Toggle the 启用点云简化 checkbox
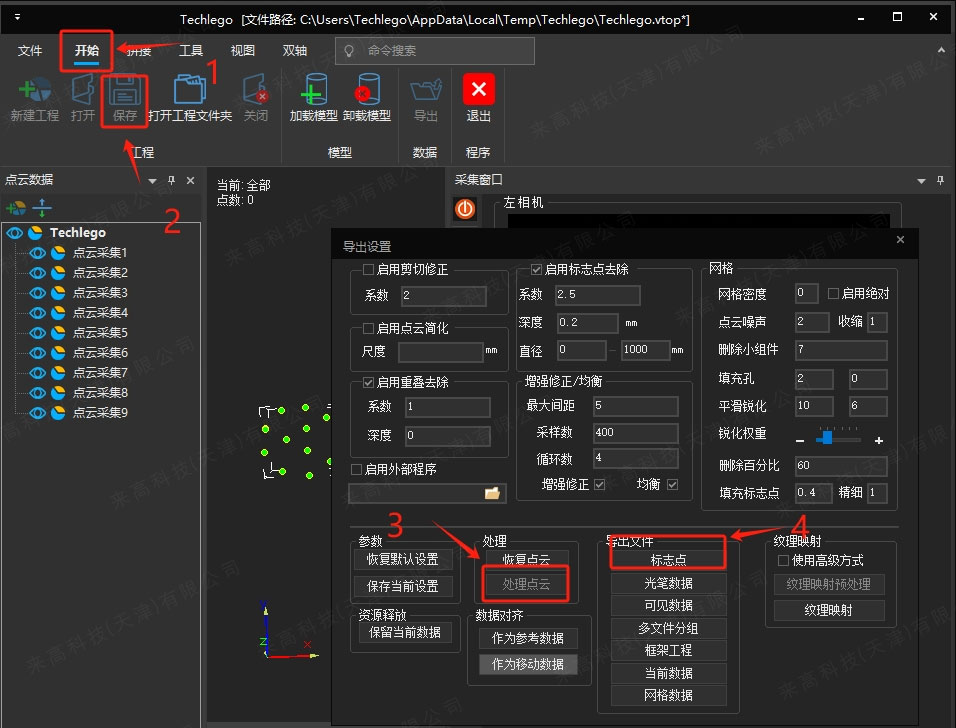This screenshot has width=956, height=728. tap(369, 328)
